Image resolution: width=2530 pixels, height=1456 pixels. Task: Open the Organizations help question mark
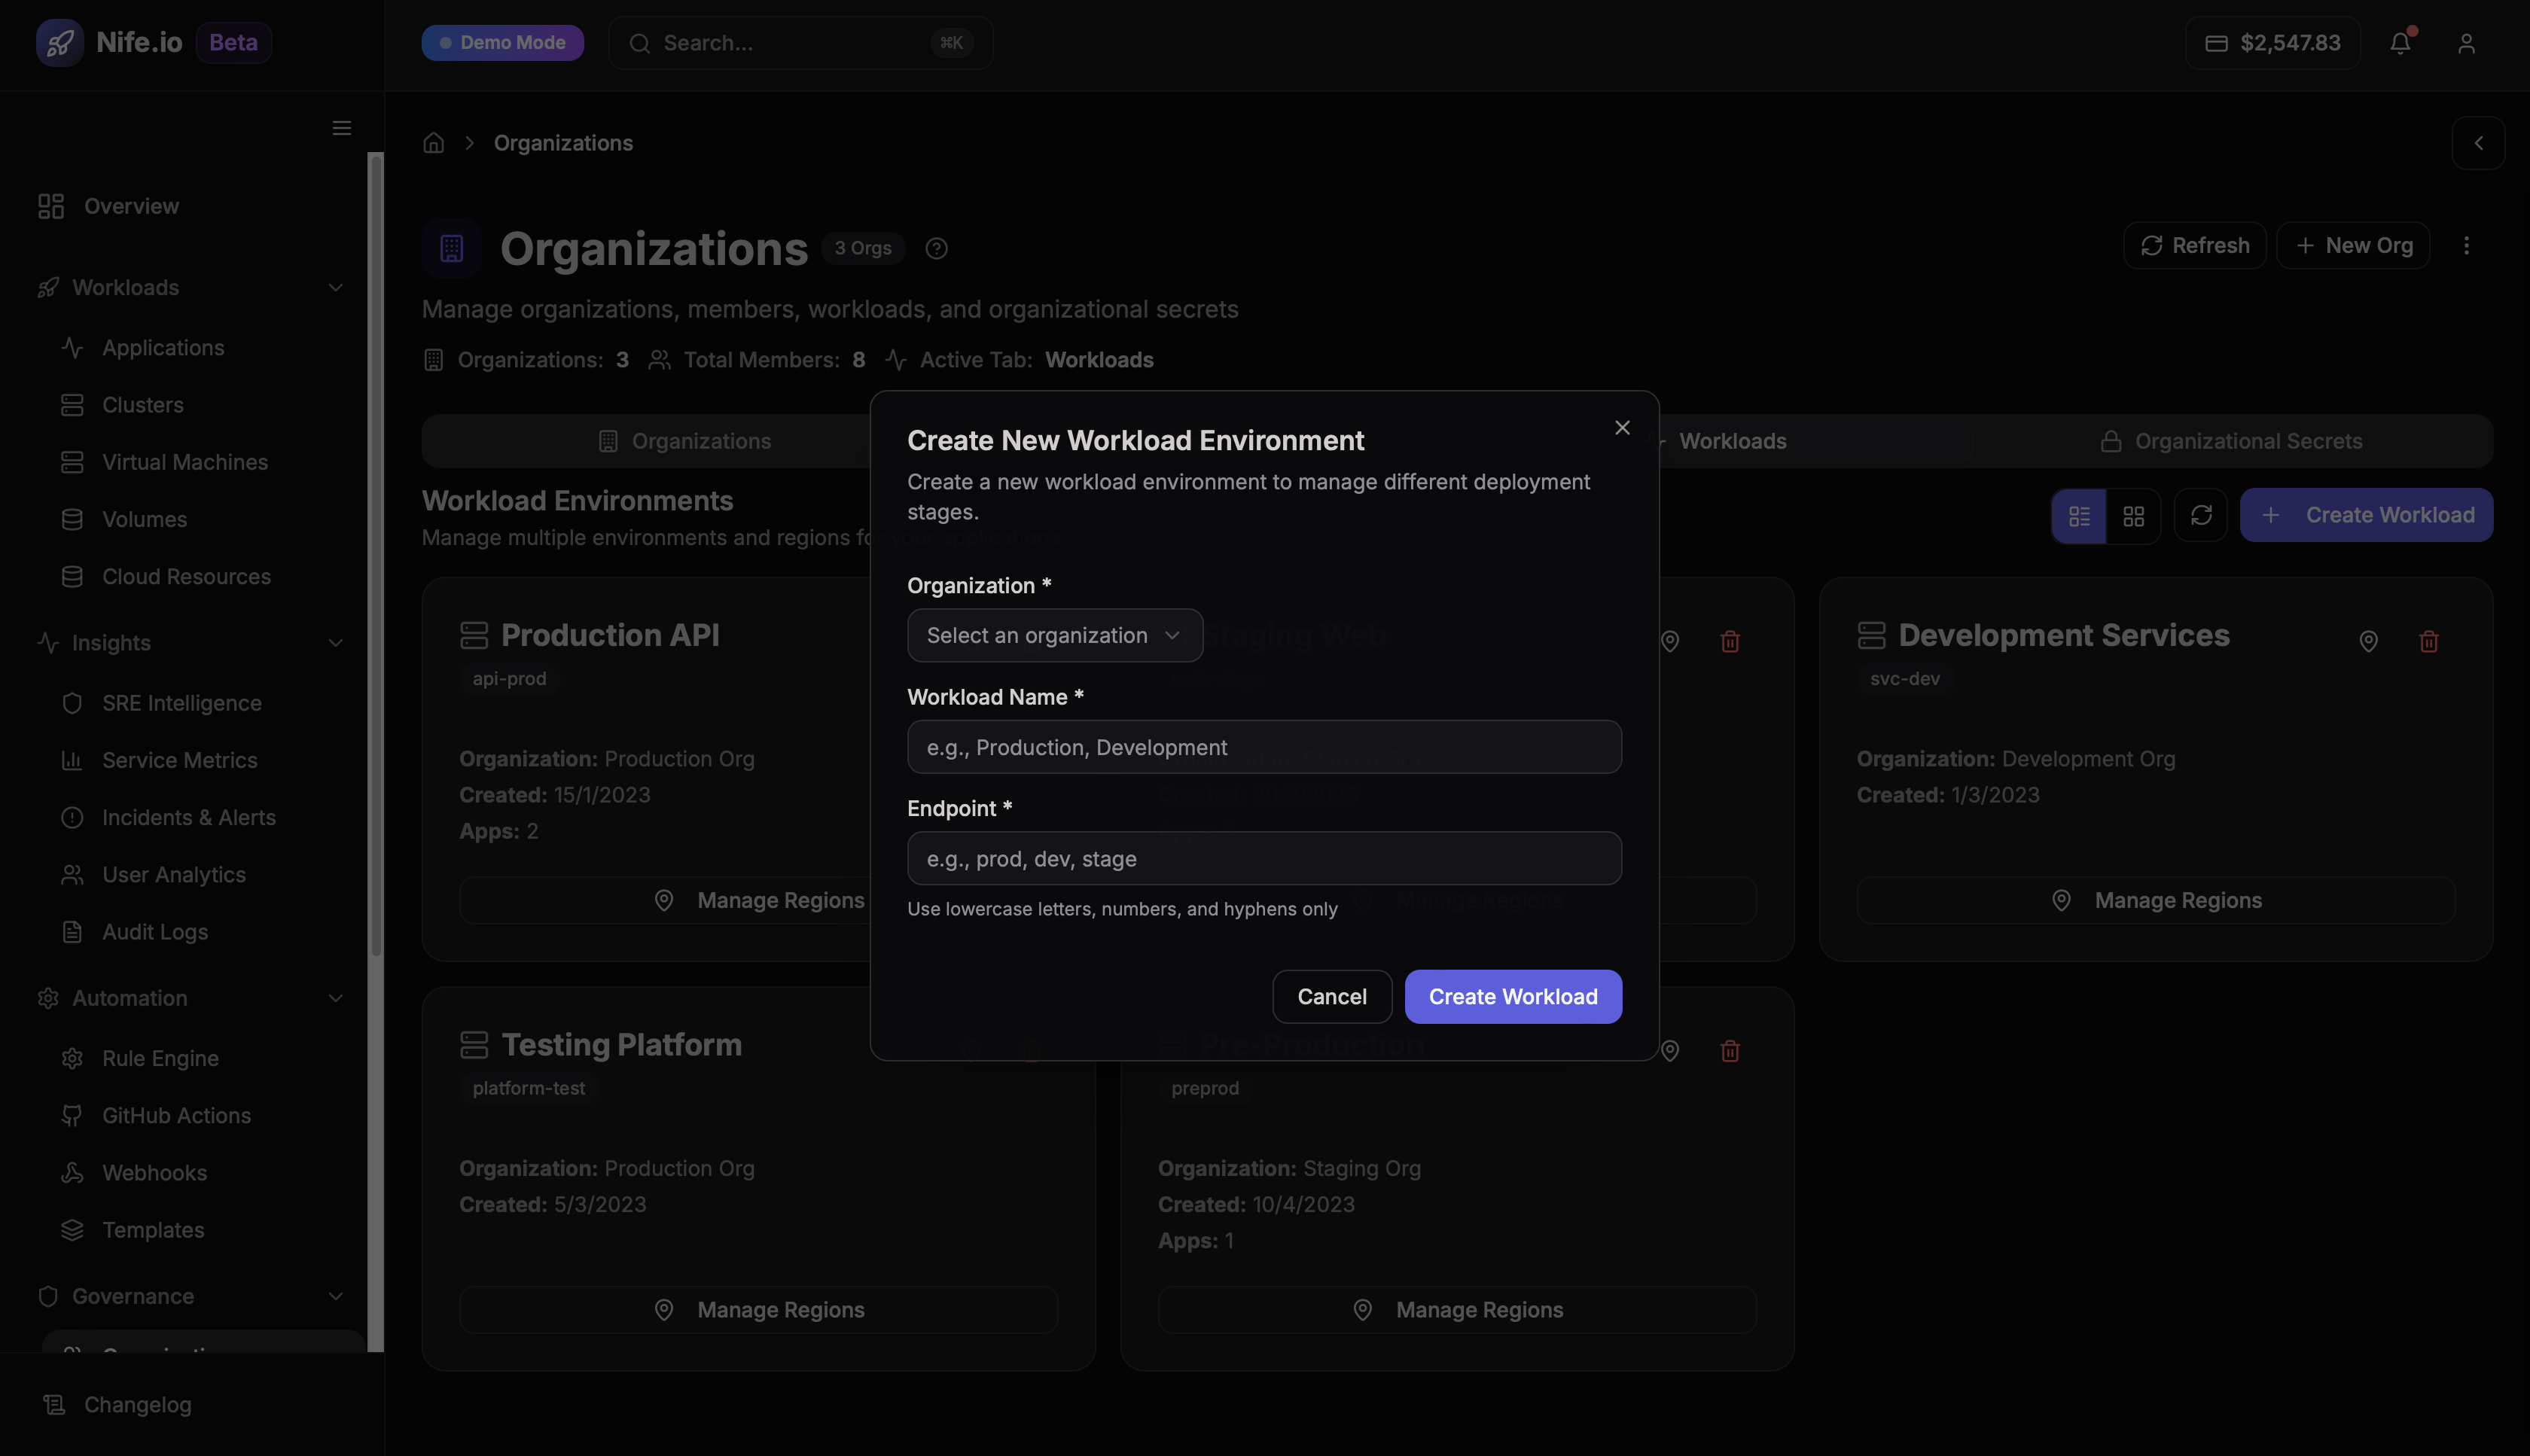point(936,248)
